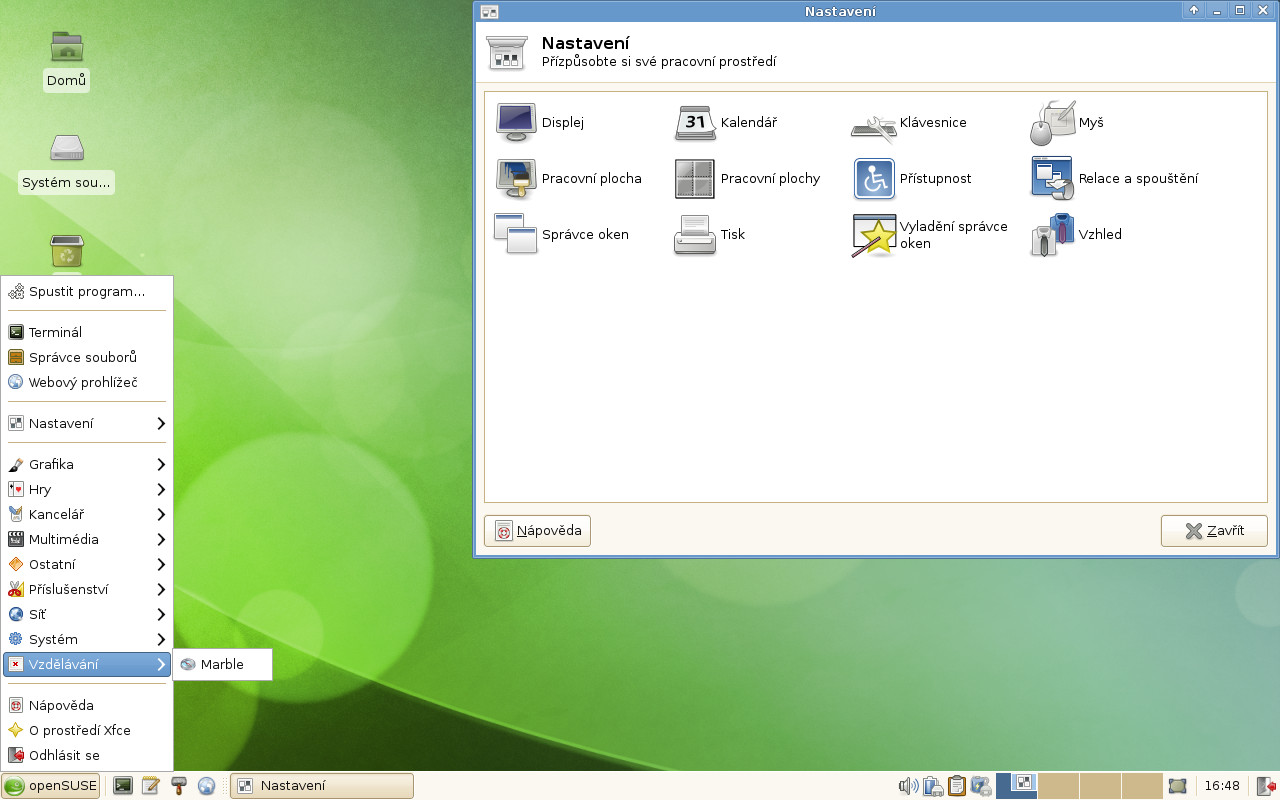Open the Displej settings icon
This screenshot has height=800, width=1280.
point(517,123)
